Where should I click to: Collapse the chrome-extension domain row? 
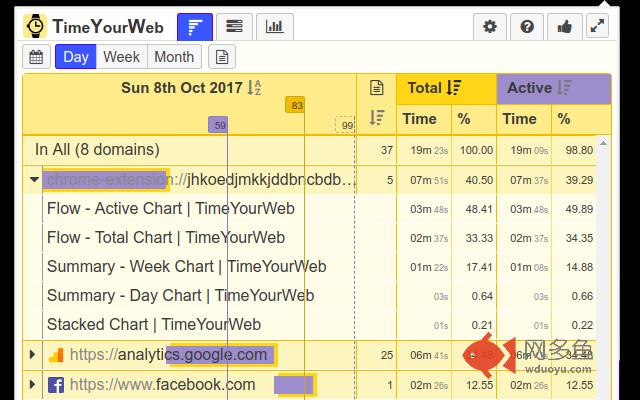tap(34, 180)
